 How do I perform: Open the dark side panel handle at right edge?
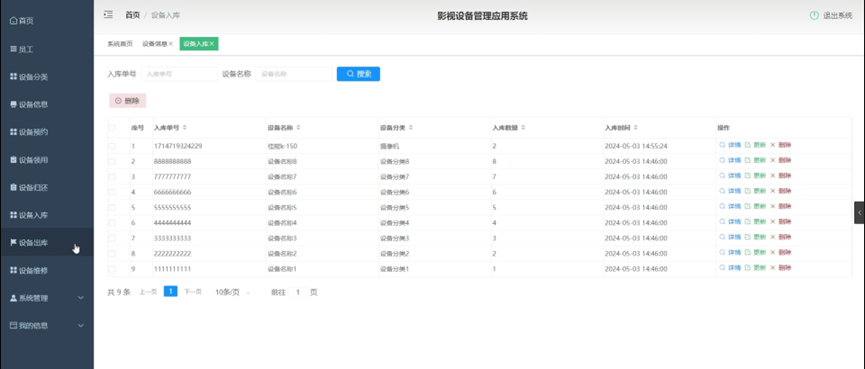pyautogui.click(x=859, y=212)
